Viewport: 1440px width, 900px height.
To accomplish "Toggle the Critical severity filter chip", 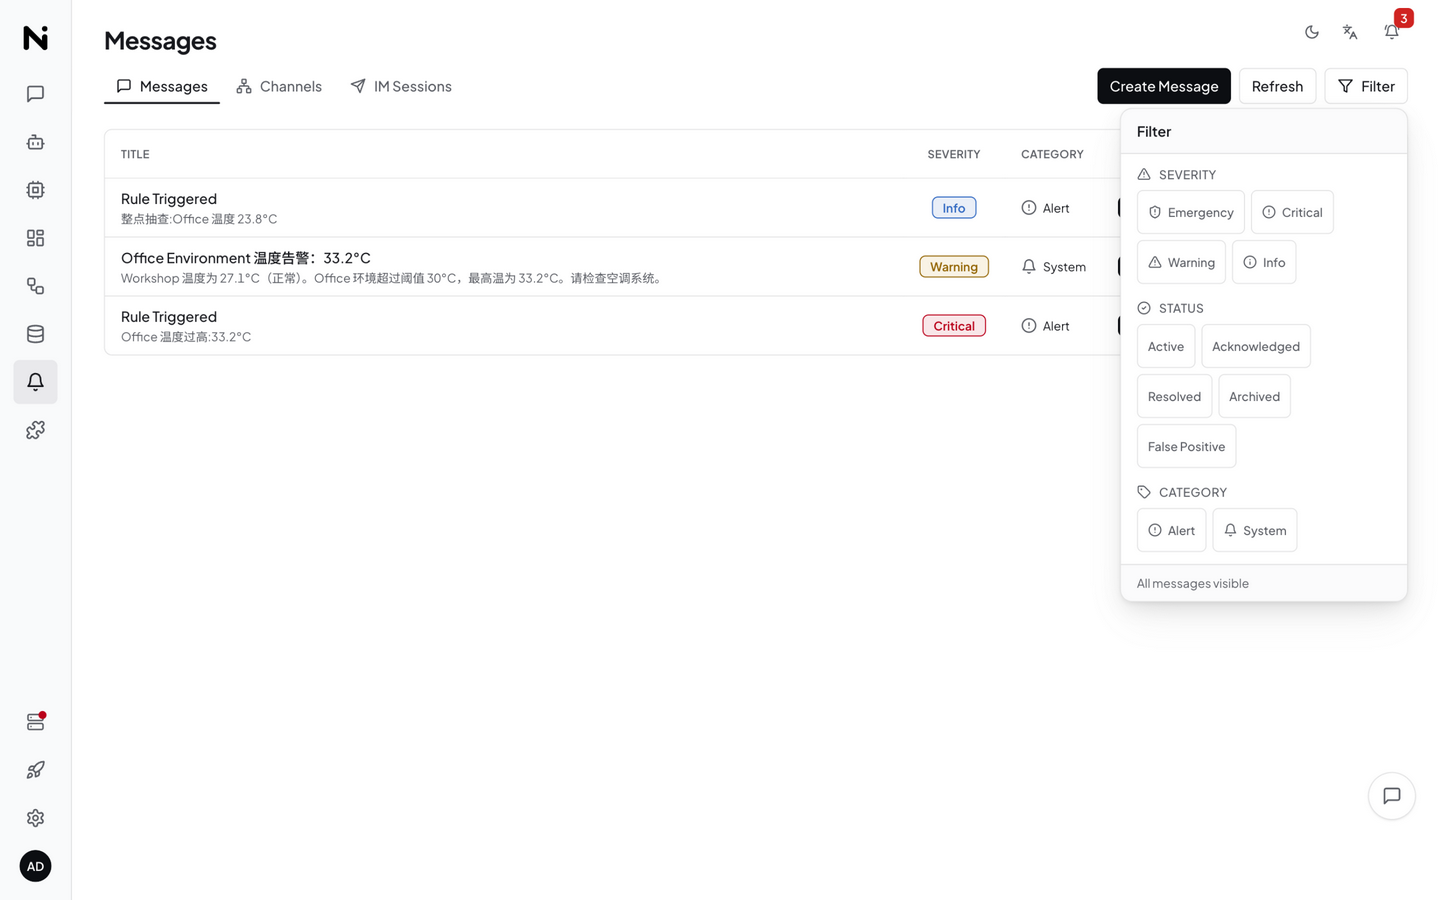I will (x=1292, y=212).
